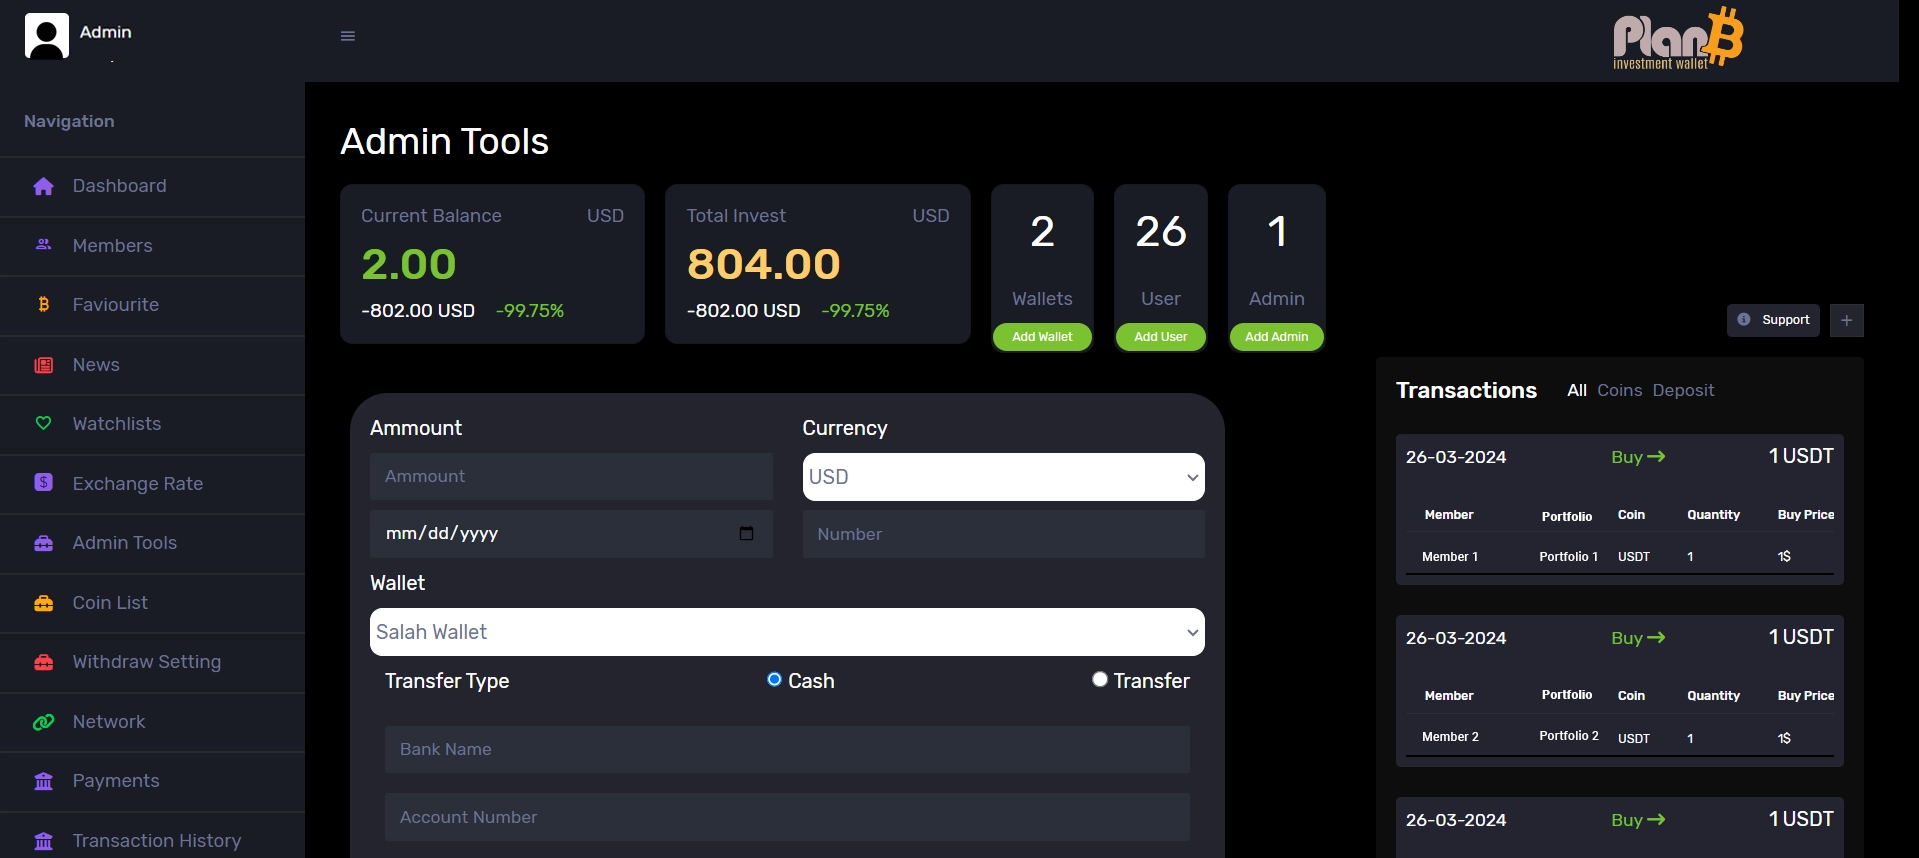Click the Add Wallet button
This screenshot has width=1919, height=858.
coord(1042,337)
